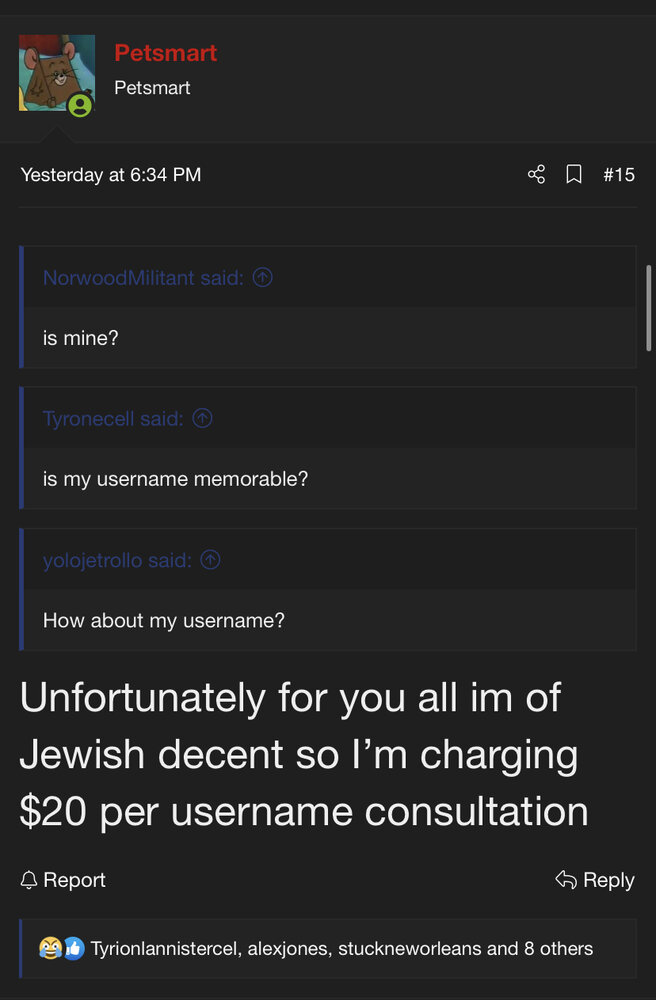
Task: Open yolojetrollo said quote link
Action: point(117,560)
